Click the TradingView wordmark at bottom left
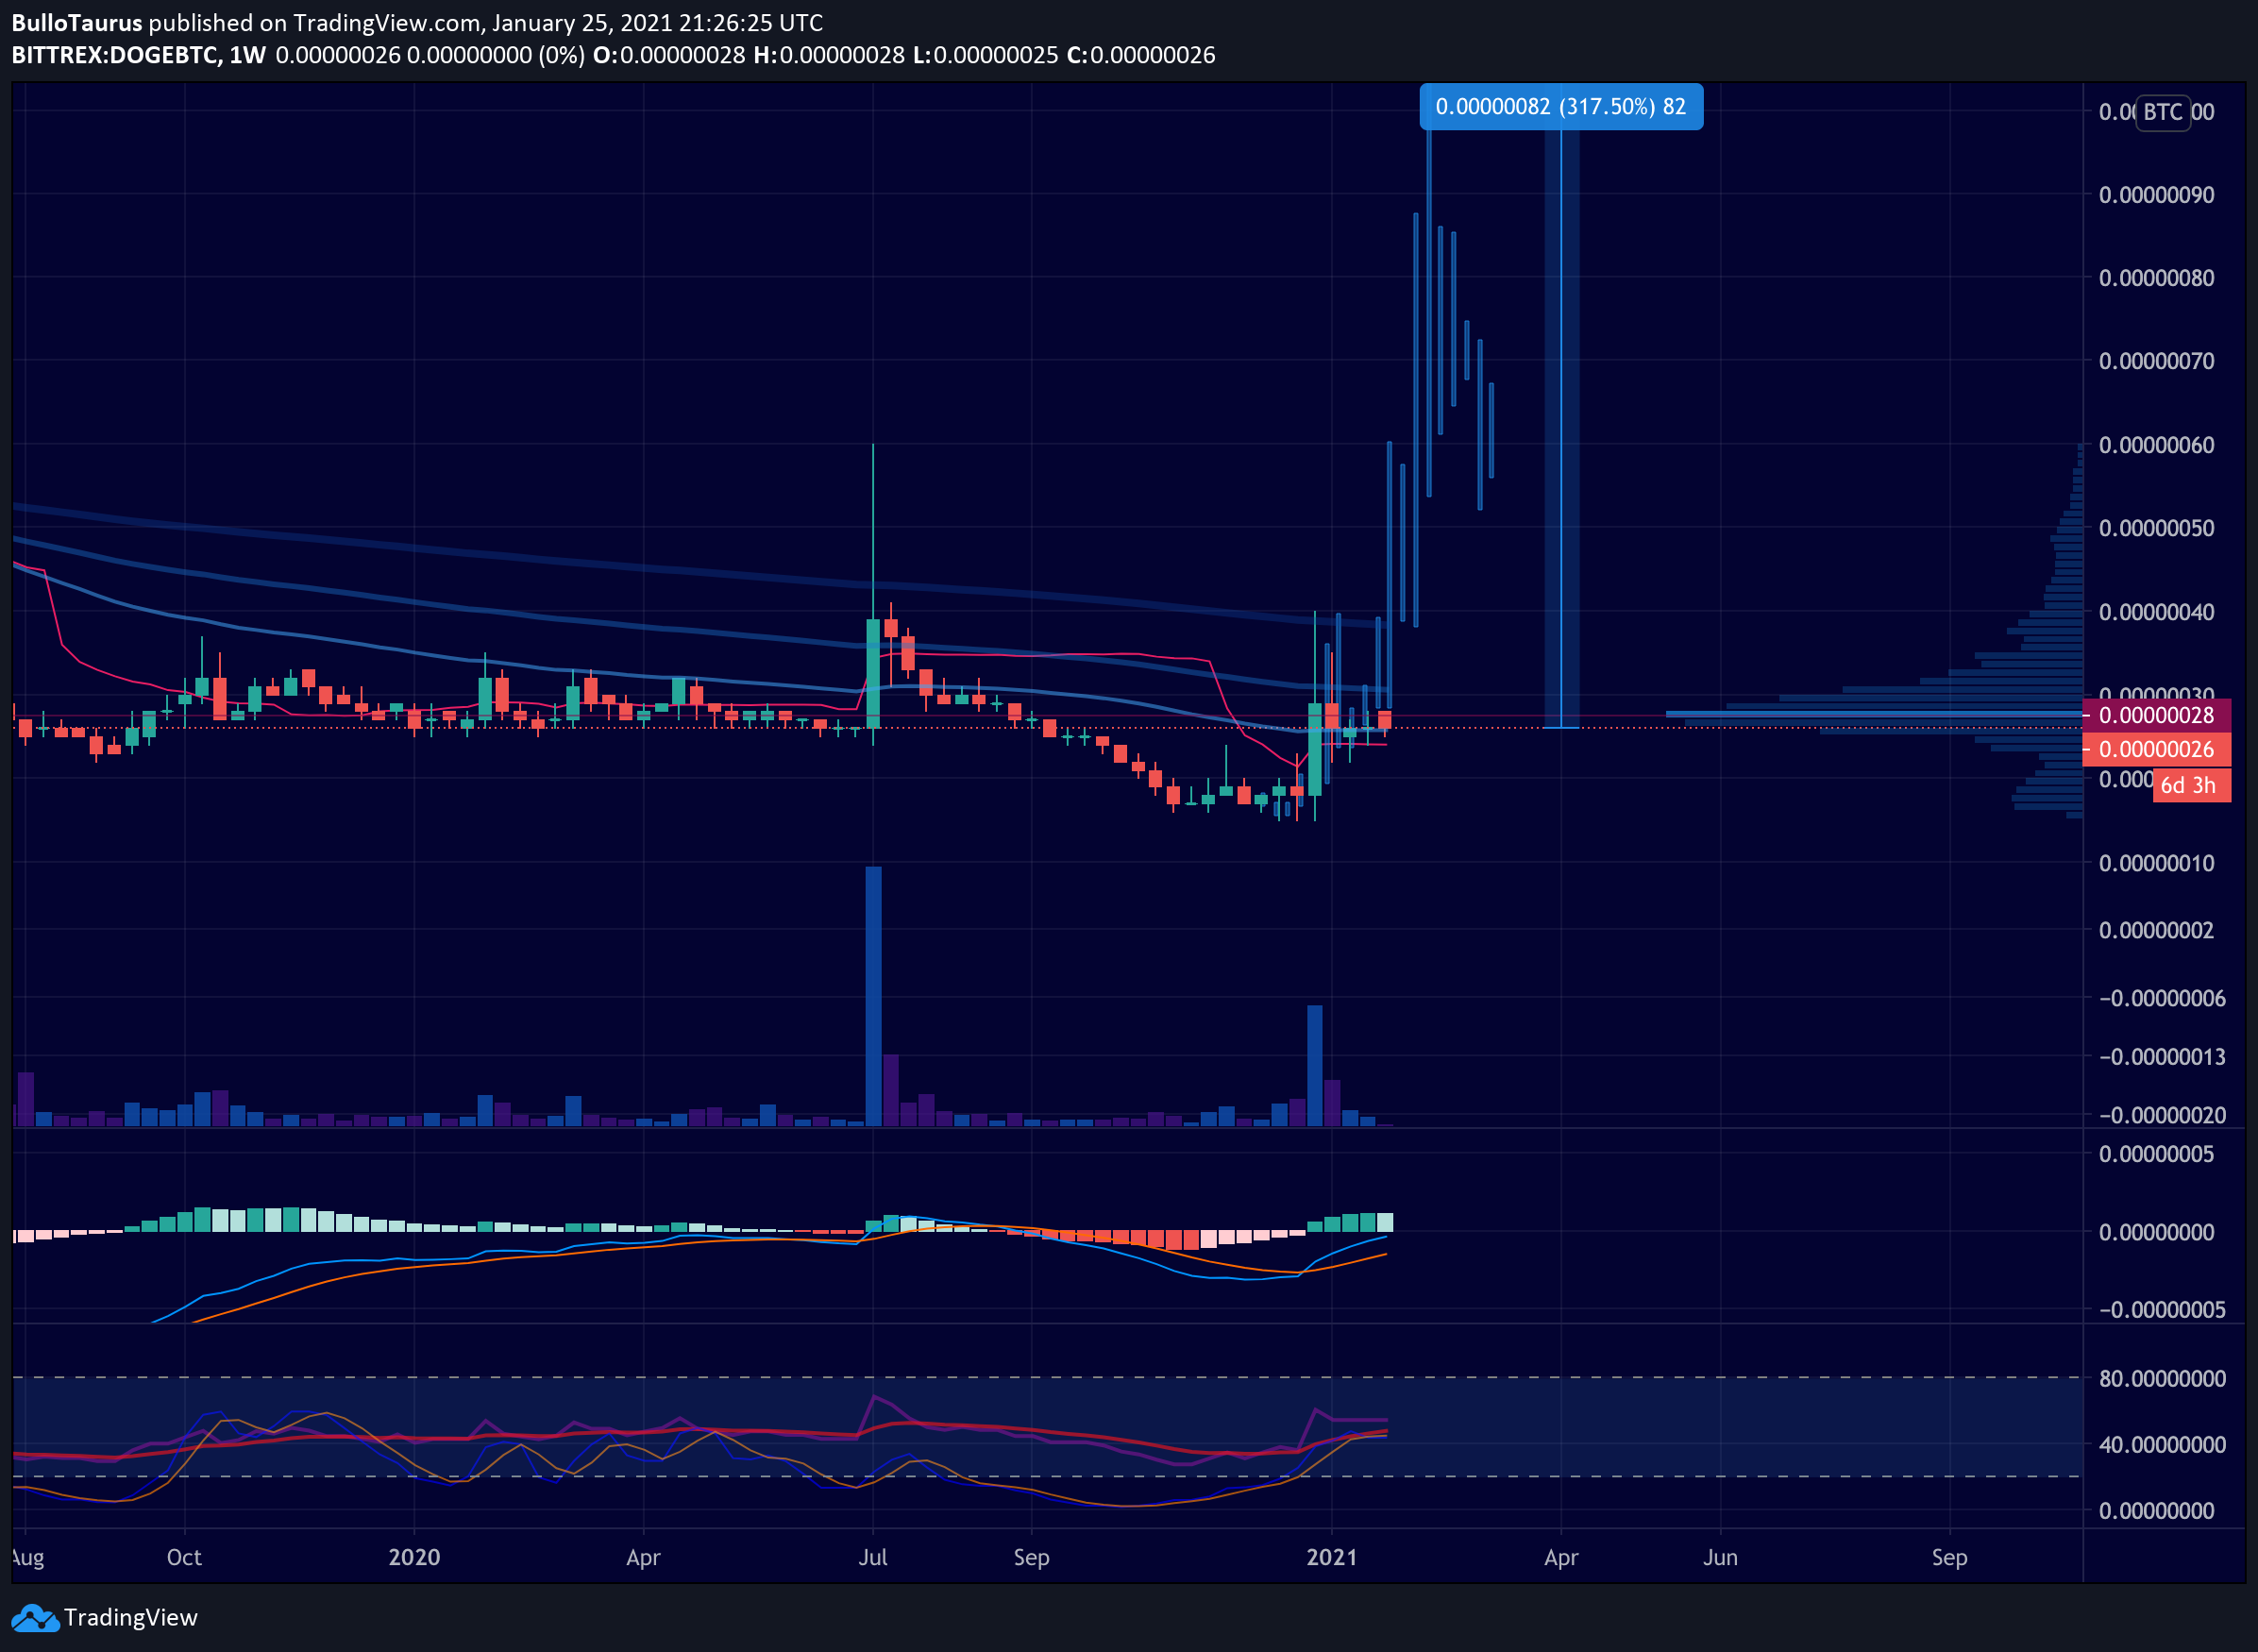This screenshot has height=1652, width=2258. point(131,1617)
